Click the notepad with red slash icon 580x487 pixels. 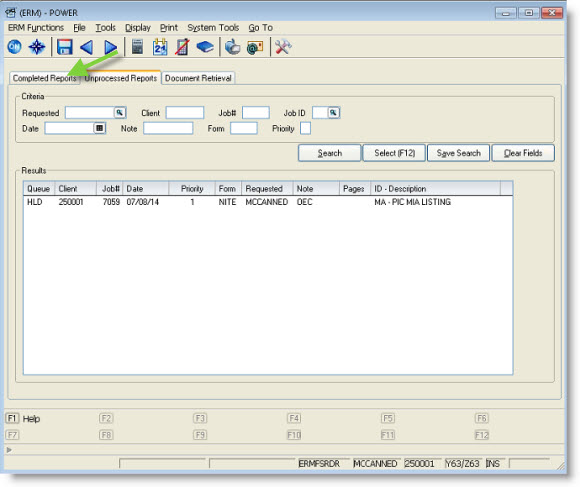click(x=182, y=47)
